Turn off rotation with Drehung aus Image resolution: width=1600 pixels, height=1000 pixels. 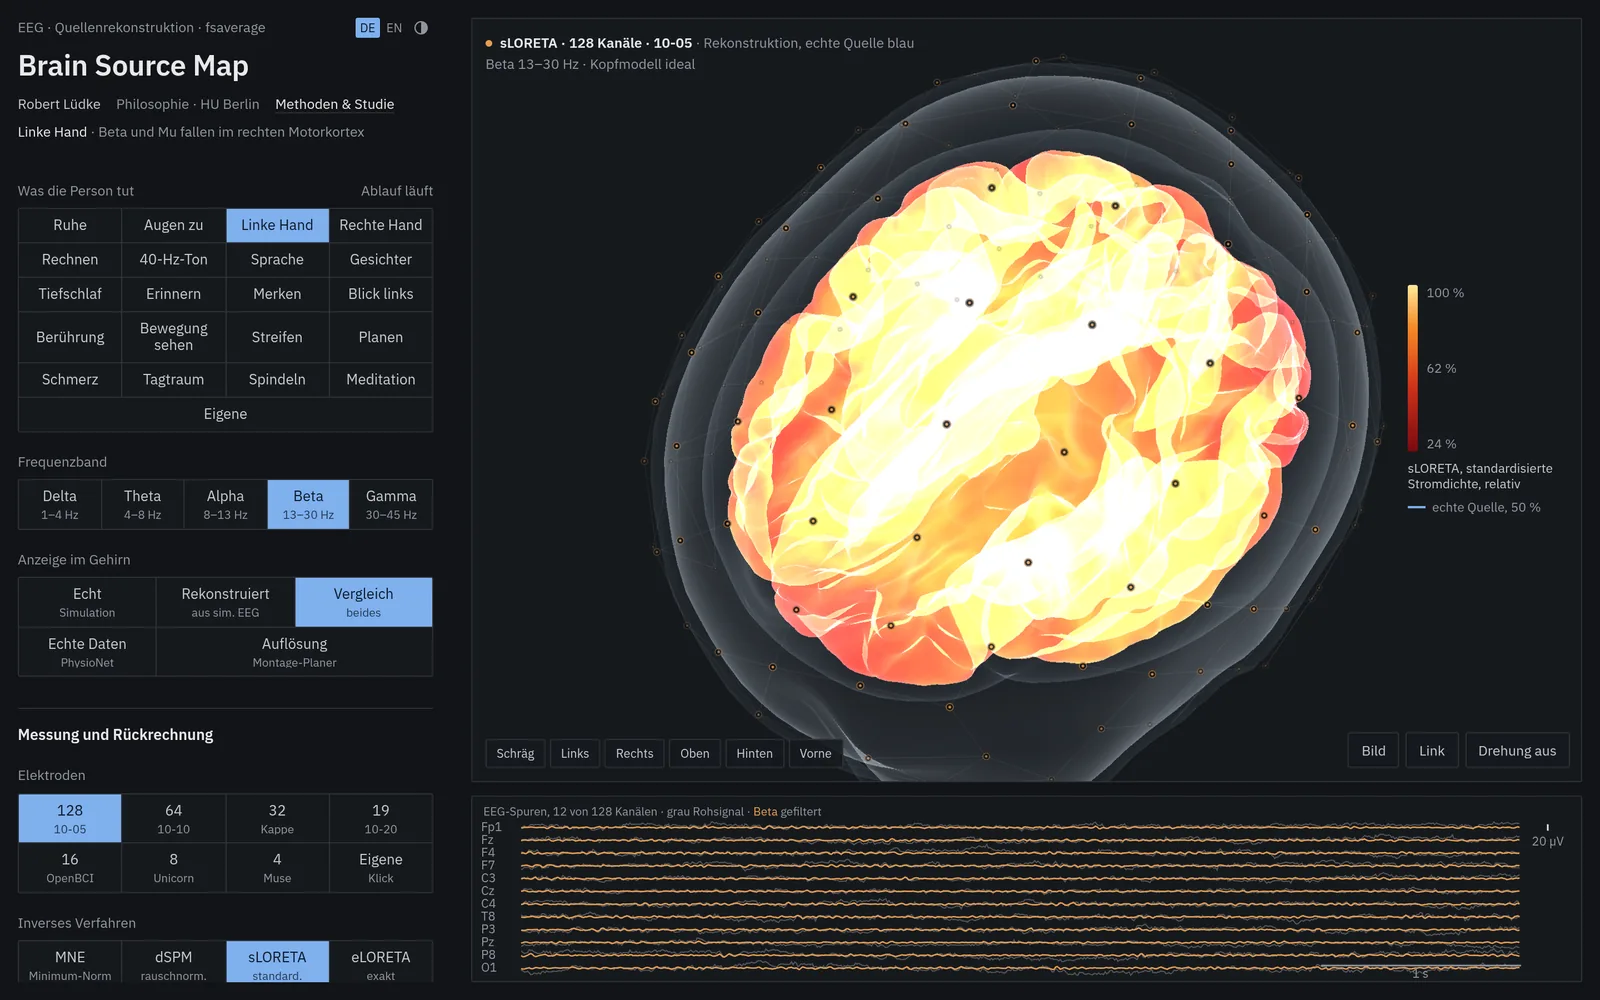tap(1517, 751)
